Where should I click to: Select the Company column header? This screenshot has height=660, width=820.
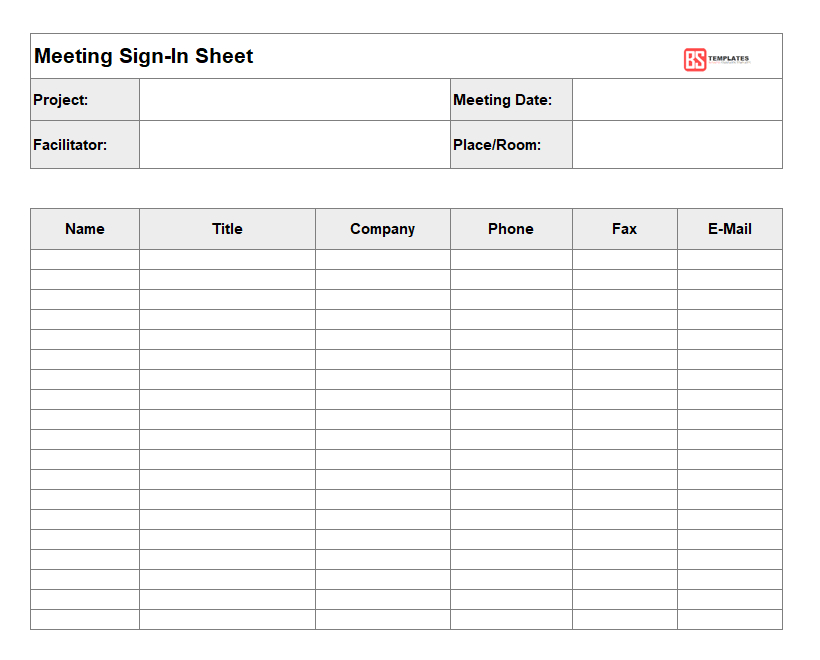(383, 229)
